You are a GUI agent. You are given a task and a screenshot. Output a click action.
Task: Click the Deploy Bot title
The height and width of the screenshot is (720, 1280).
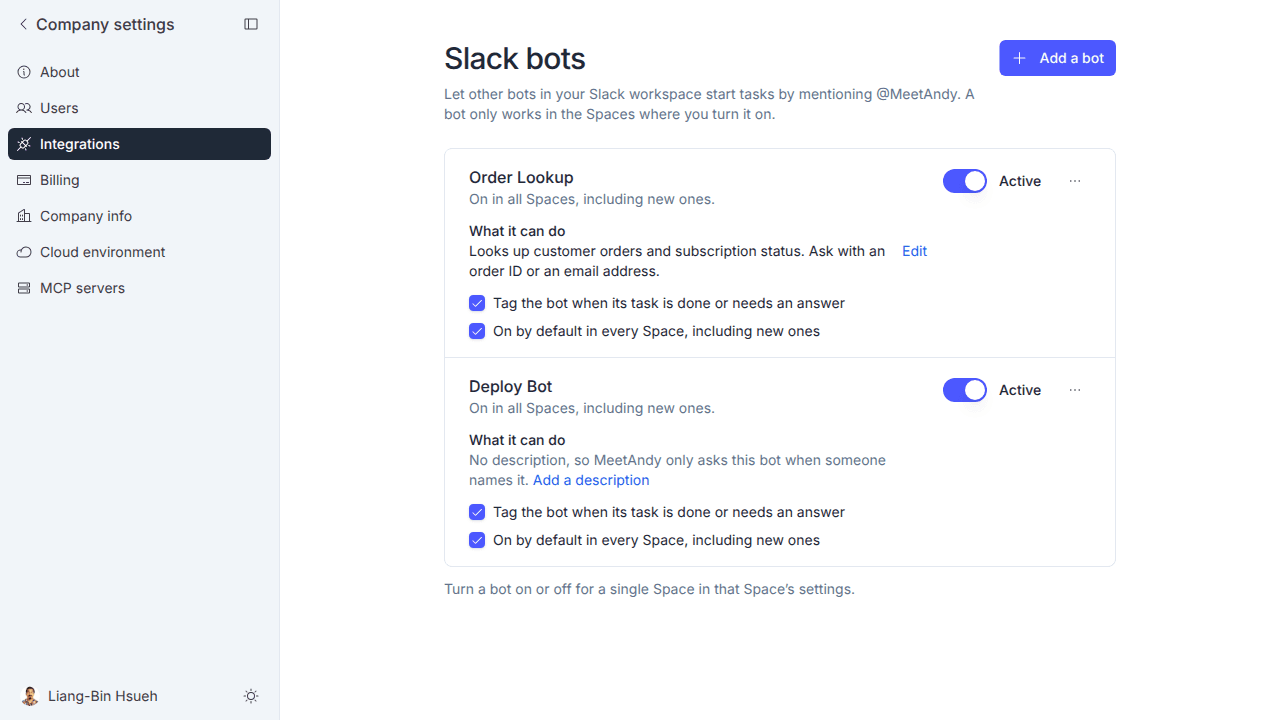click(511, 386)
